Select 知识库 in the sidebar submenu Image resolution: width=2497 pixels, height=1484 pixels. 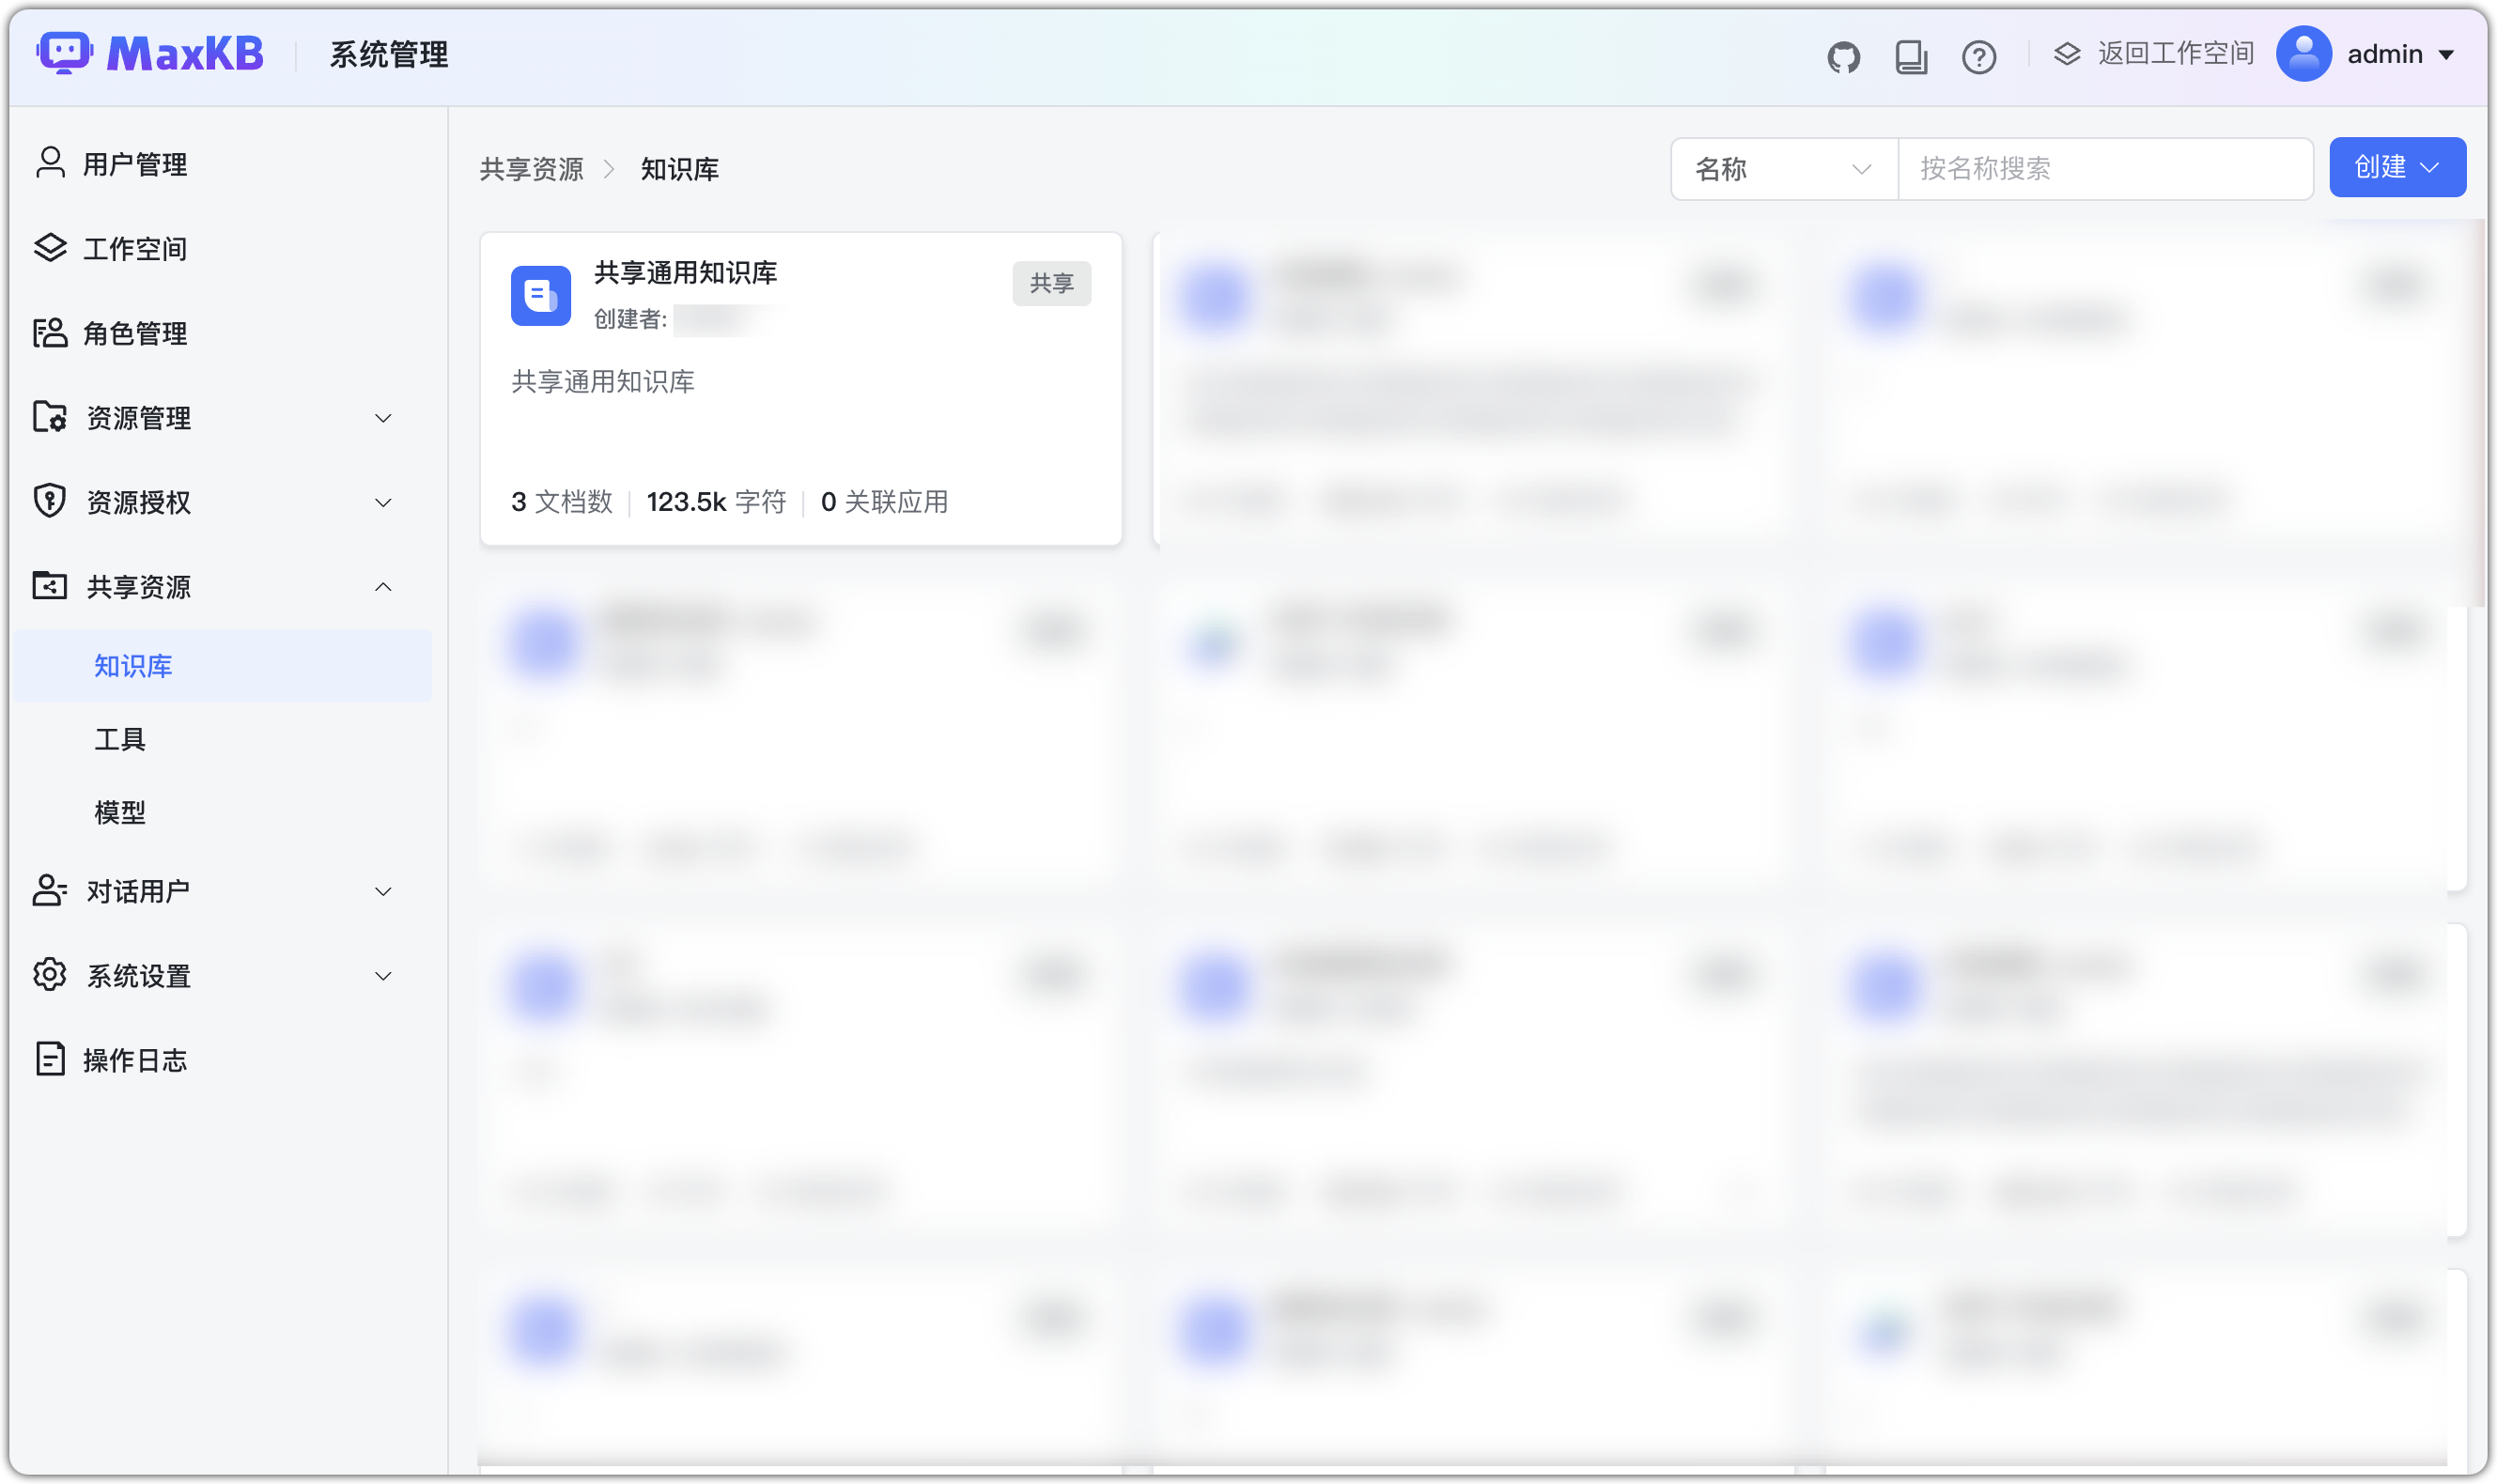(x=222, y=666)
